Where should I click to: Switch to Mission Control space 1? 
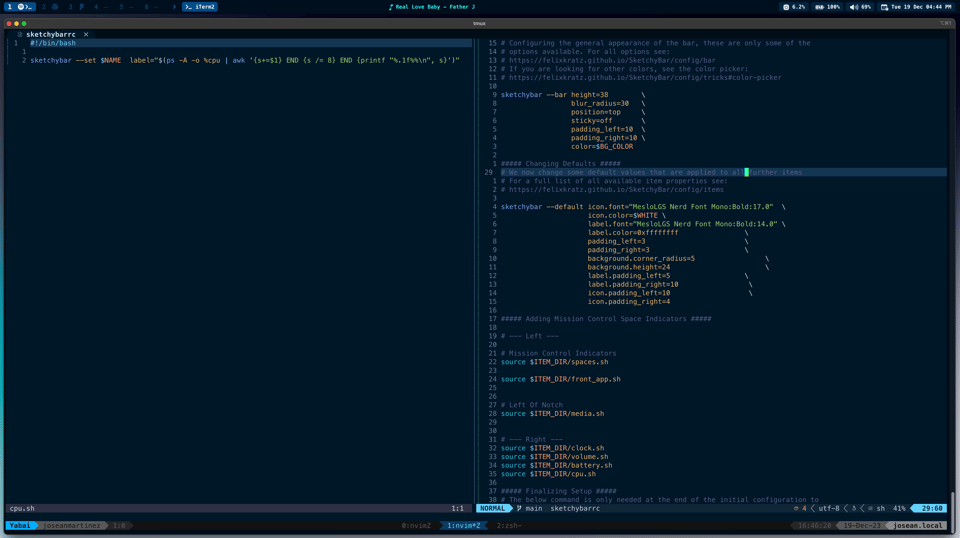[x=20, y=7]
